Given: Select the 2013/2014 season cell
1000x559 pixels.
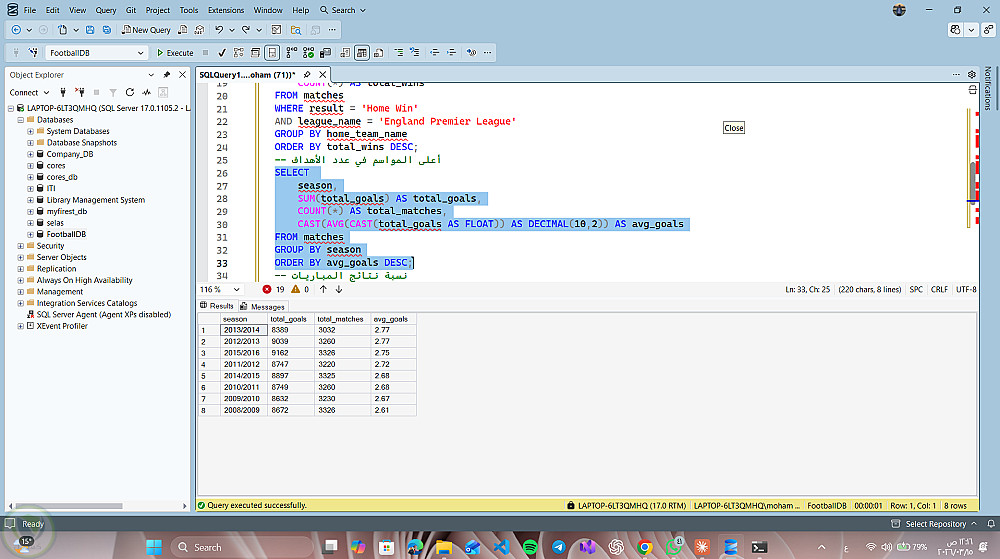Looking at the screenshot, I should tap(241, 329).
